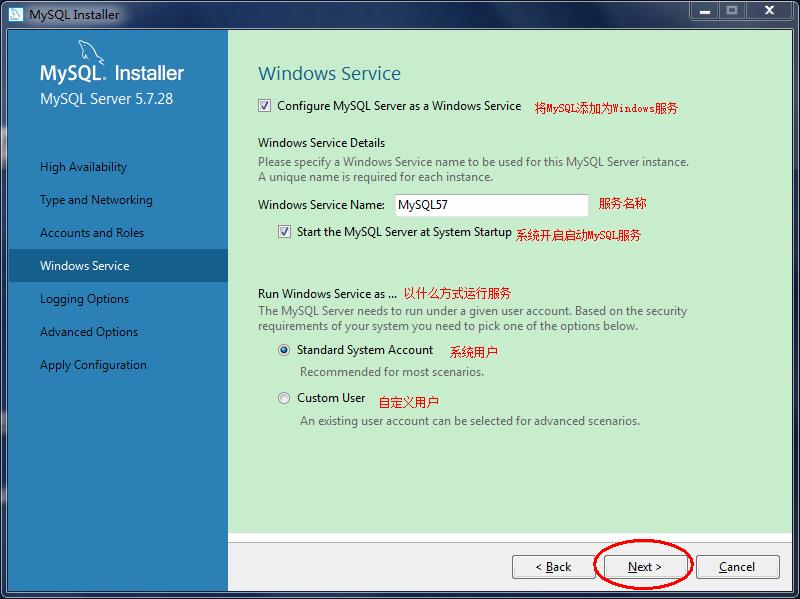Open the High Availability step
This screenshot has width=800, height=599.
pos(83,167)
